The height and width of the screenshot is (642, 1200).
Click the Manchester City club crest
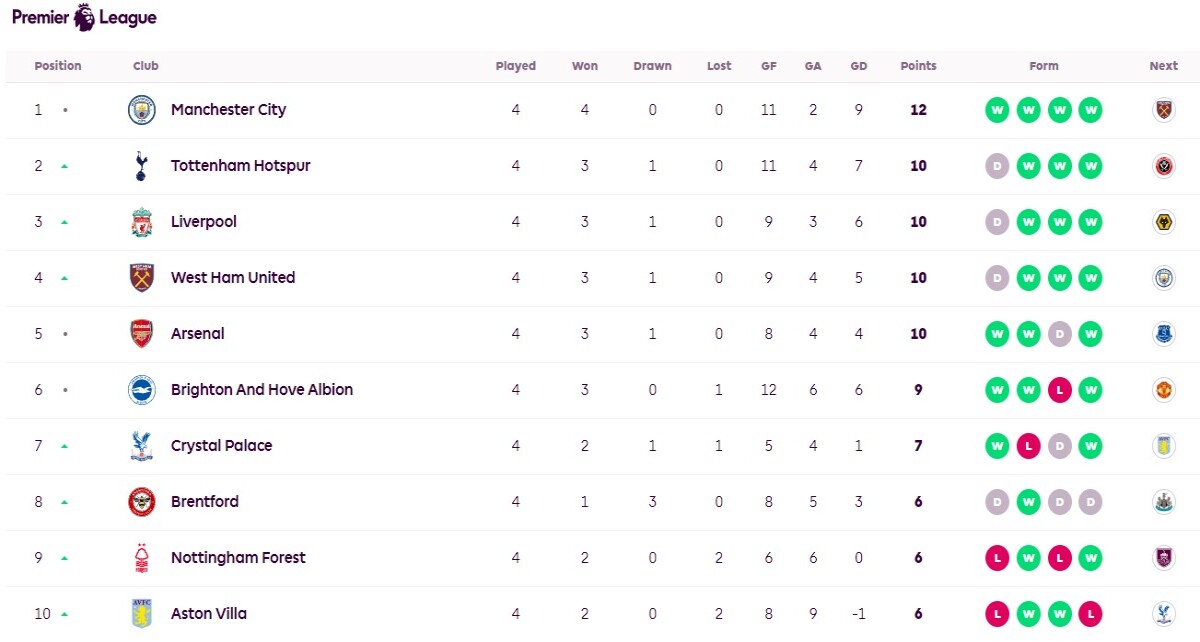tap(142, 110)
